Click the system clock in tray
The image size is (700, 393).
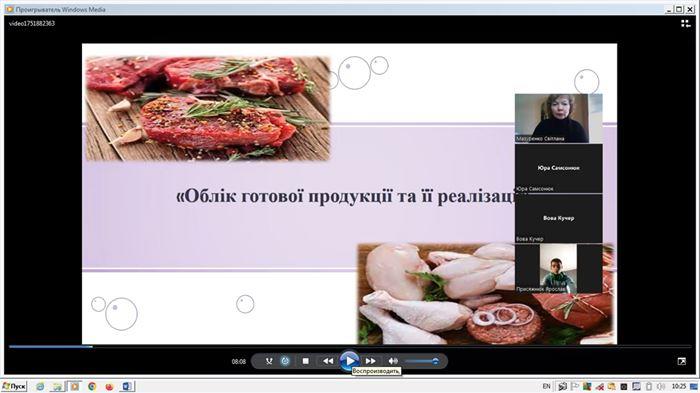click(x=679, y=386)
